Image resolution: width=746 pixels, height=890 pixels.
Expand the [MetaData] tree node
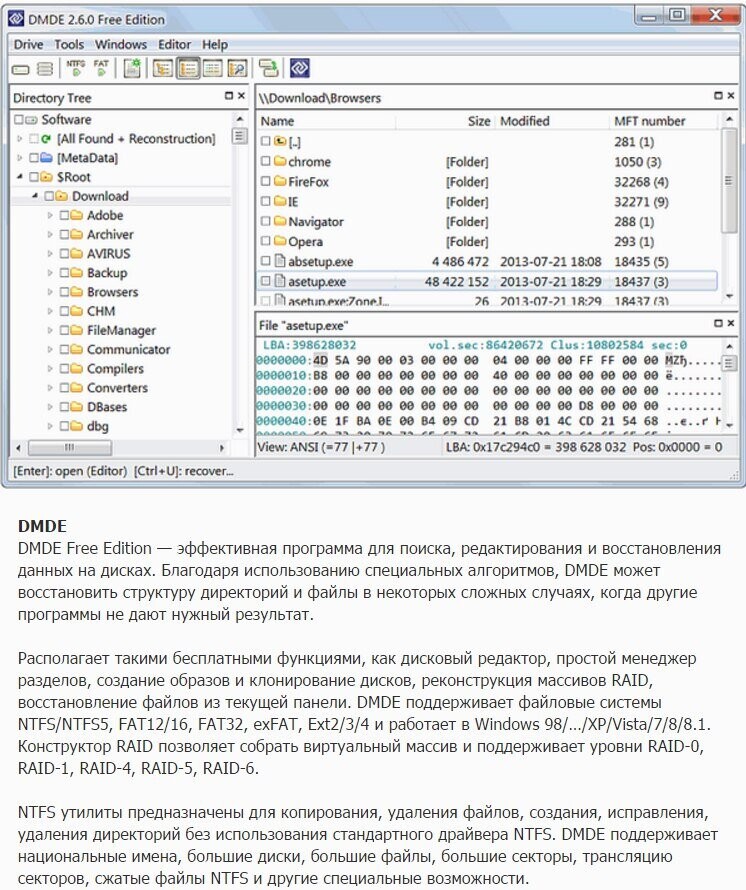[x=20, y=158]
